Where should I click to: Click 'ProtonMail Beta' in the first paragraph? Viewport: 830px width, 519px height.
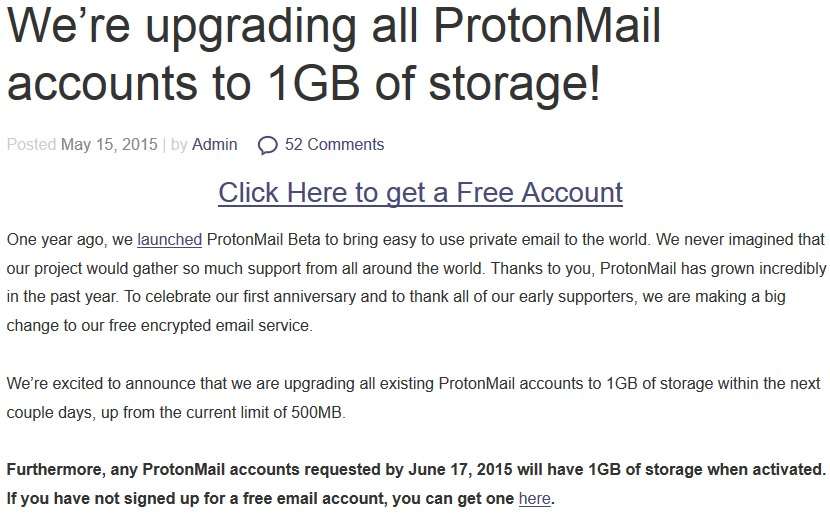pyautogui.click(x=263, y=240)
